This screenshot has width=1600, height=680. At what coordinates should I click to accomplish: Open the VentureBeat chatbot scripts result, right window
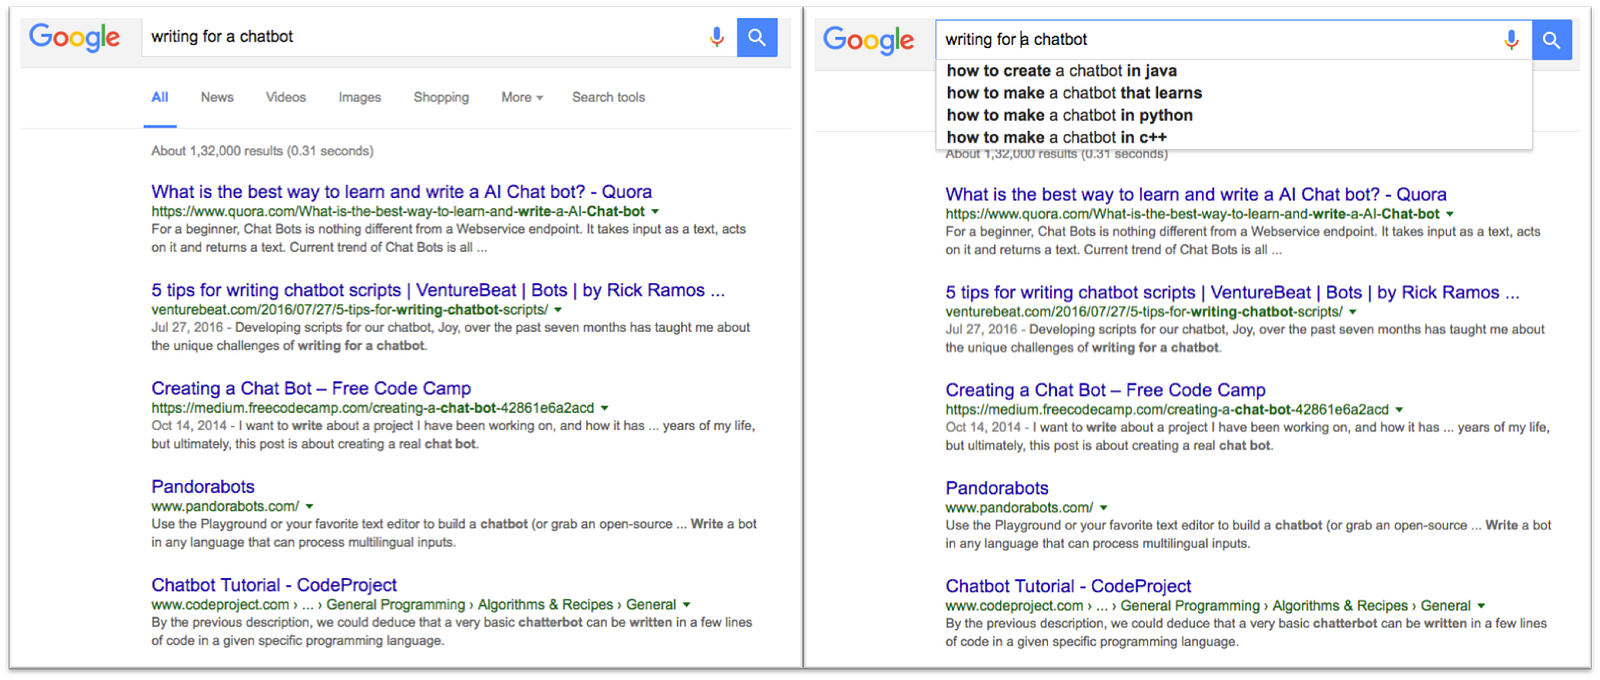1232,293
